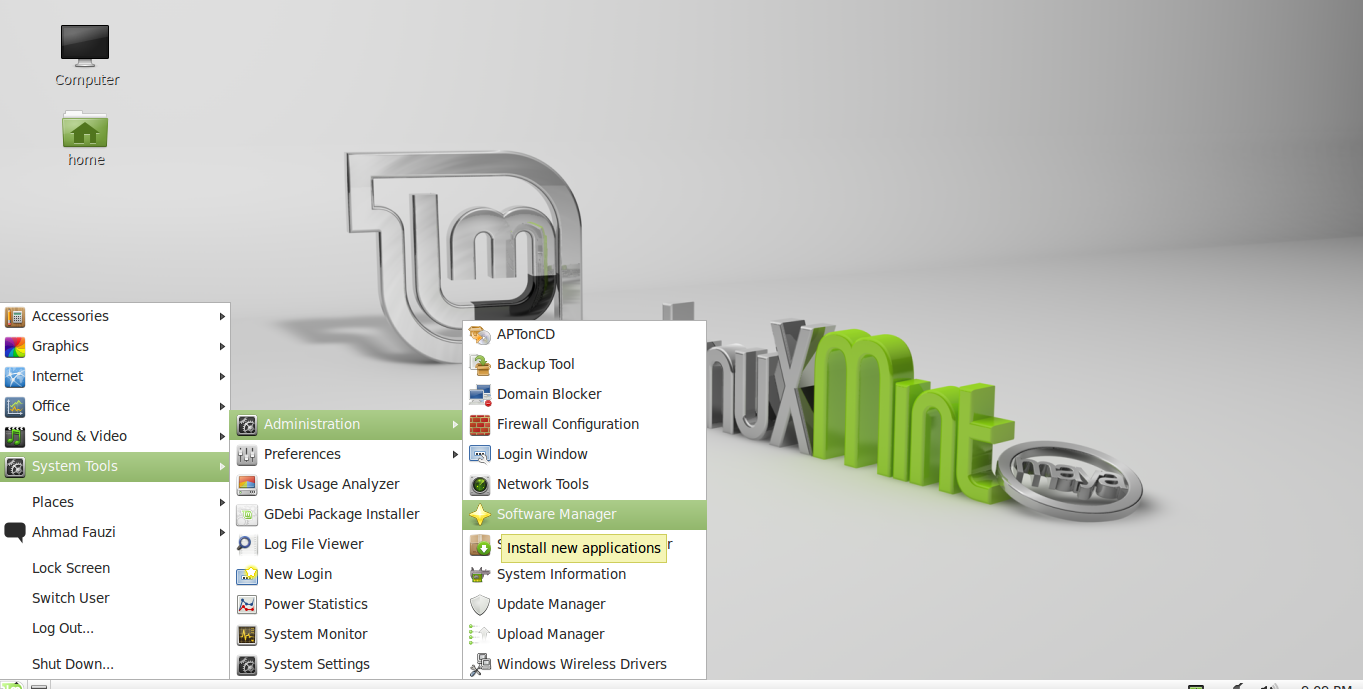The width and height of the screenshot is (1363, 689).
Task: Open Upload Manager icon
Action: [x=480, y=634]
